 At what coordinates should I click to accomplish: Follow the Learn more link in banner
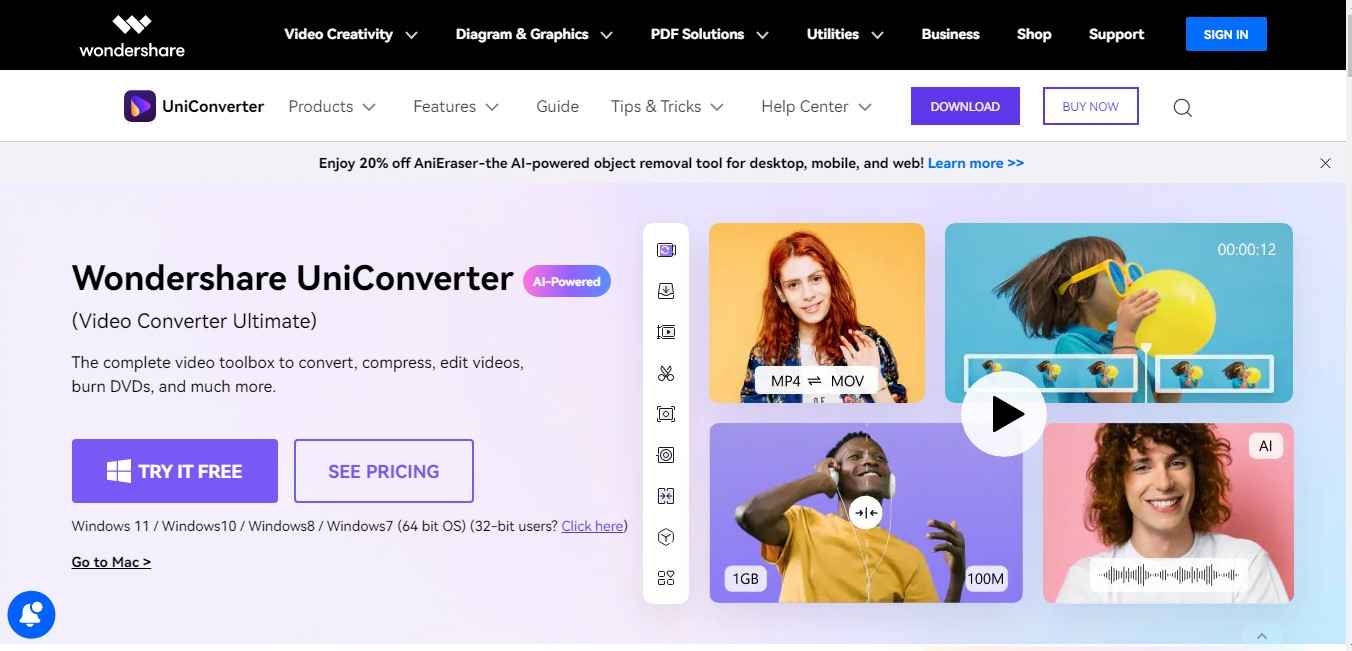click(x=976, y=163)
